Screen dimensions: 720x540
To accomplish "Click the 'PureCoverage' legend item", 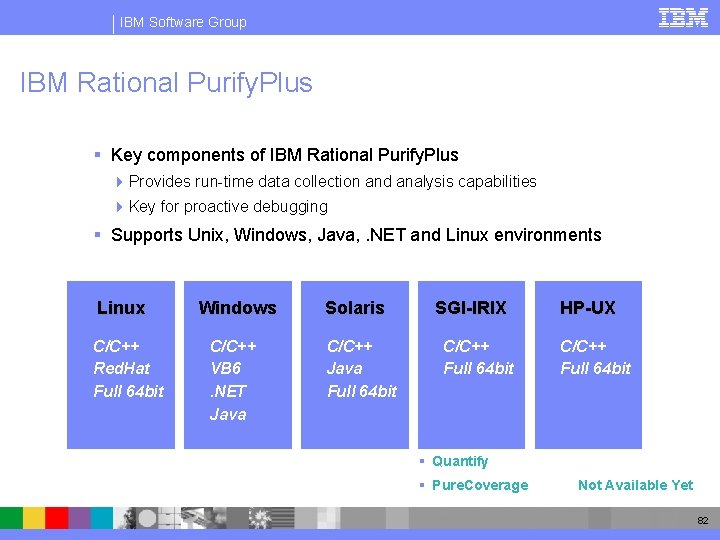I will (x=480, y=485).
